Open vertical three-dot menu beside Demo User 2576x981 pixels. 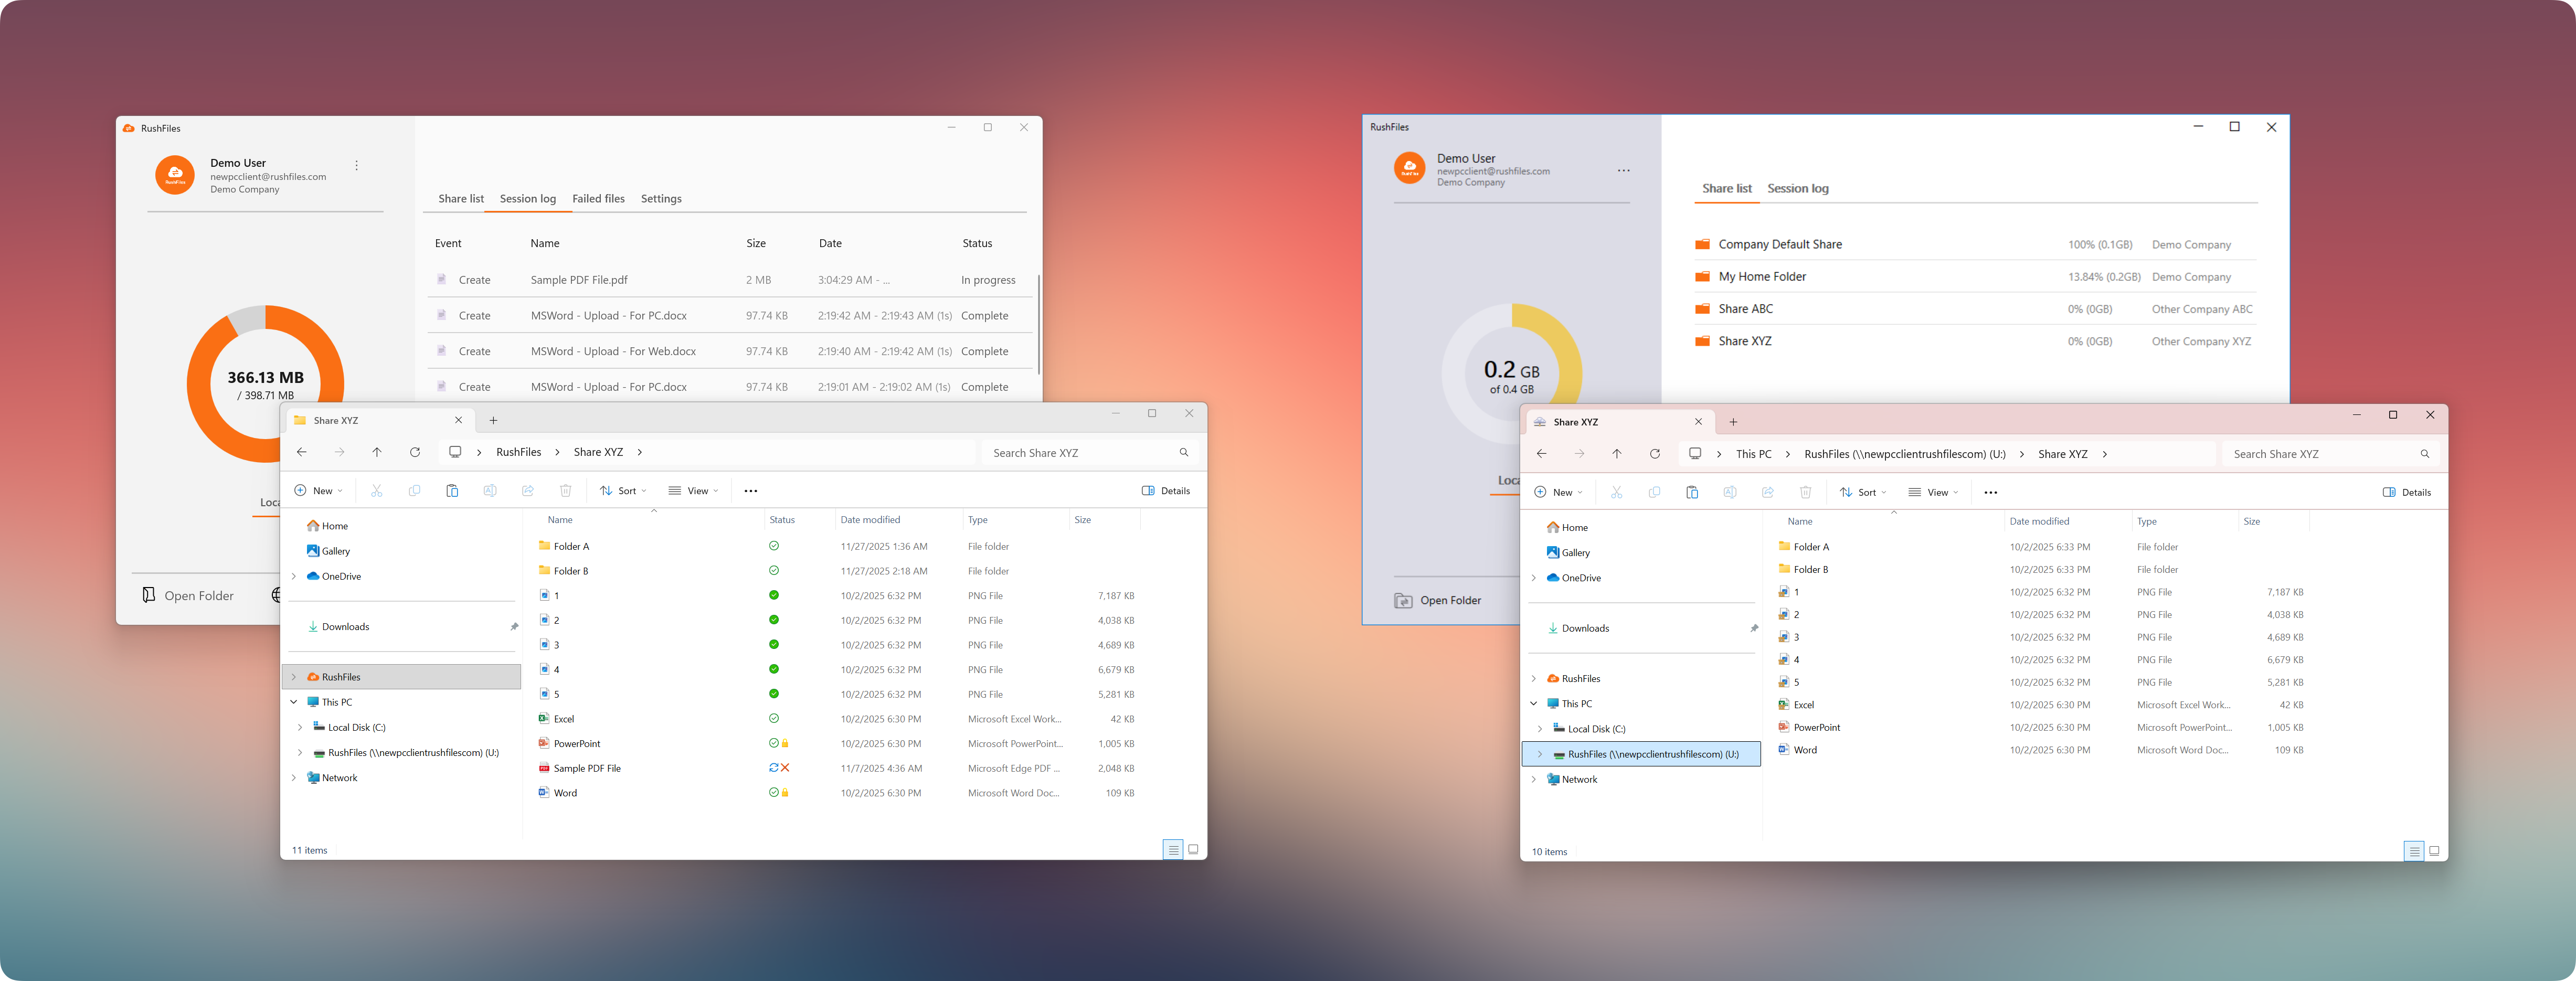[356, 166]
